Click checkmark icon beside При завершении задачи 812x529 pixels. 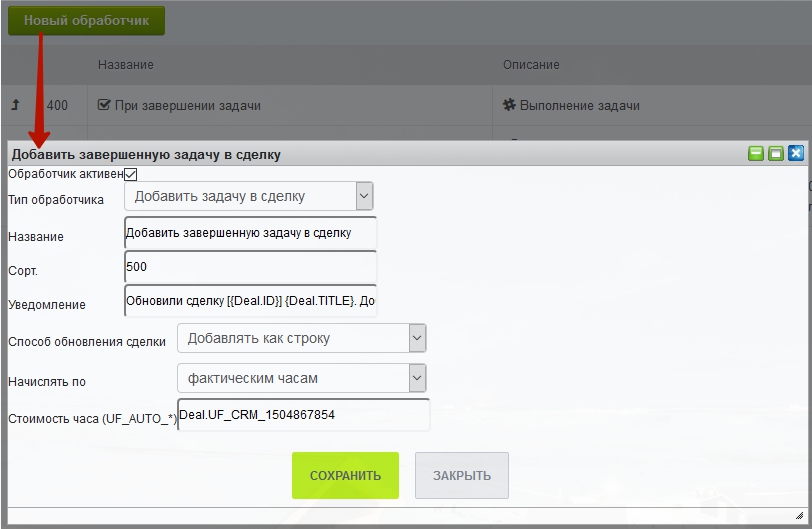click(x=104, y=105)
